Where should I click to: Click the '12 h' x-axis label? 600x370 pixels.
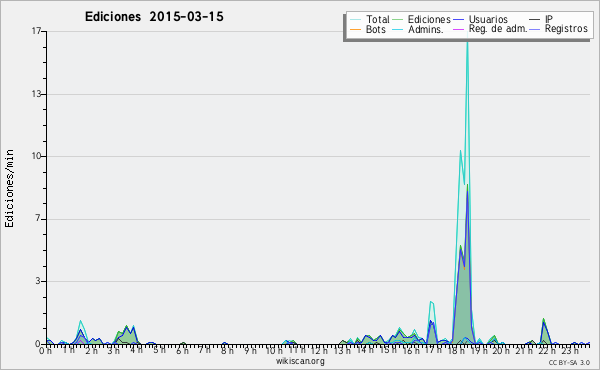(x=318, y=351)
